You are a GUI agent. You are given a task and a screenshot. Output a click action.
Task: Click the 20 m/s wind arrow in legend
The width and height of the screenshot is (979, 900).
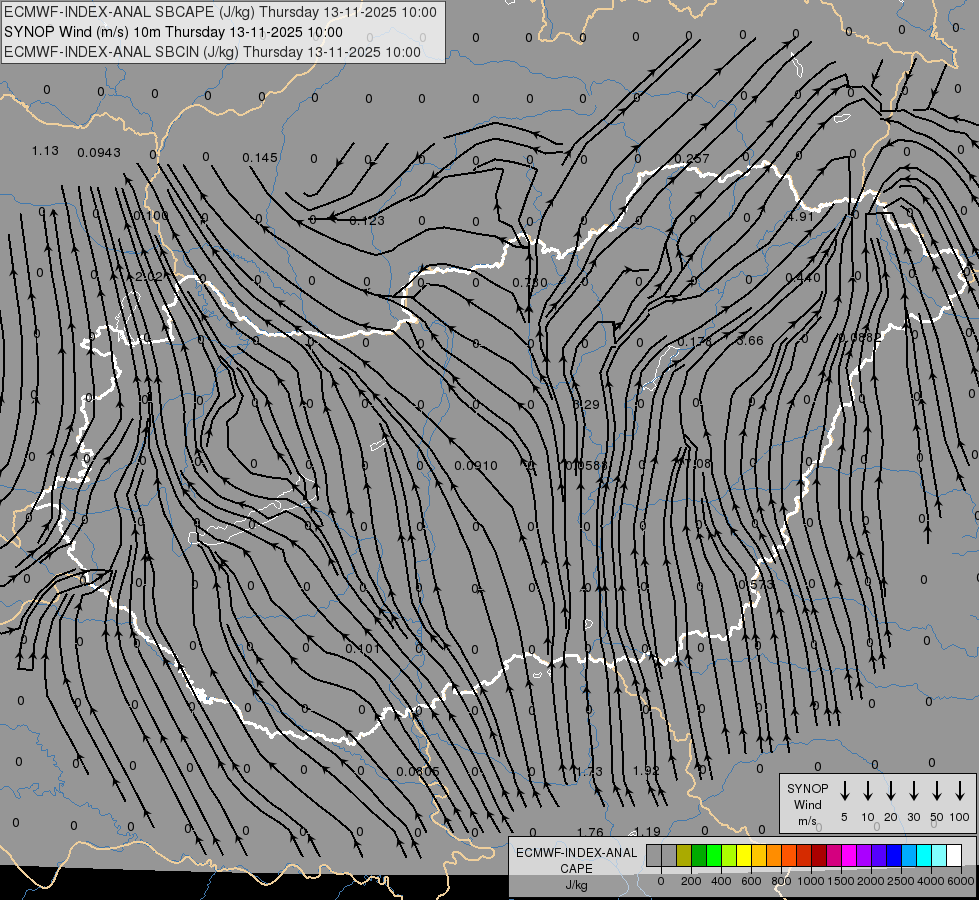click(x=890, y=790)
